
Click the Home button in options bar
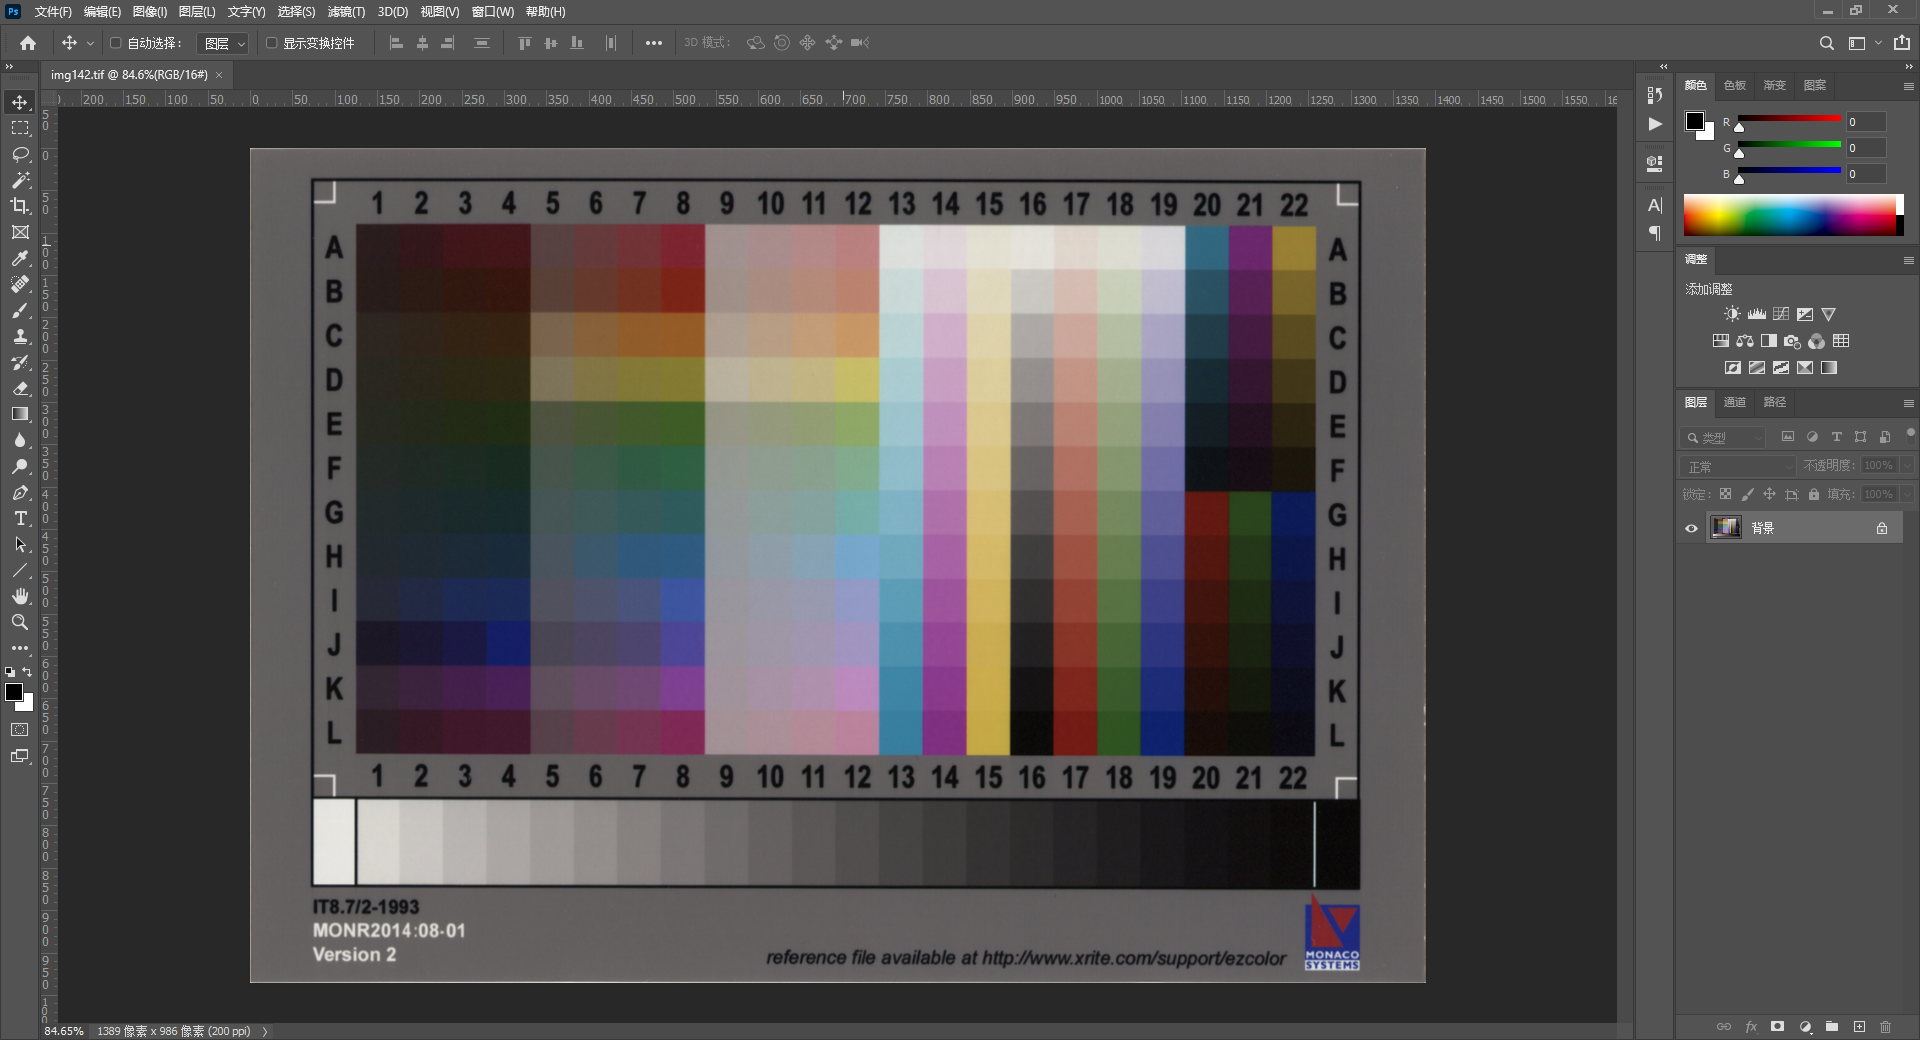tap(28, 43)
